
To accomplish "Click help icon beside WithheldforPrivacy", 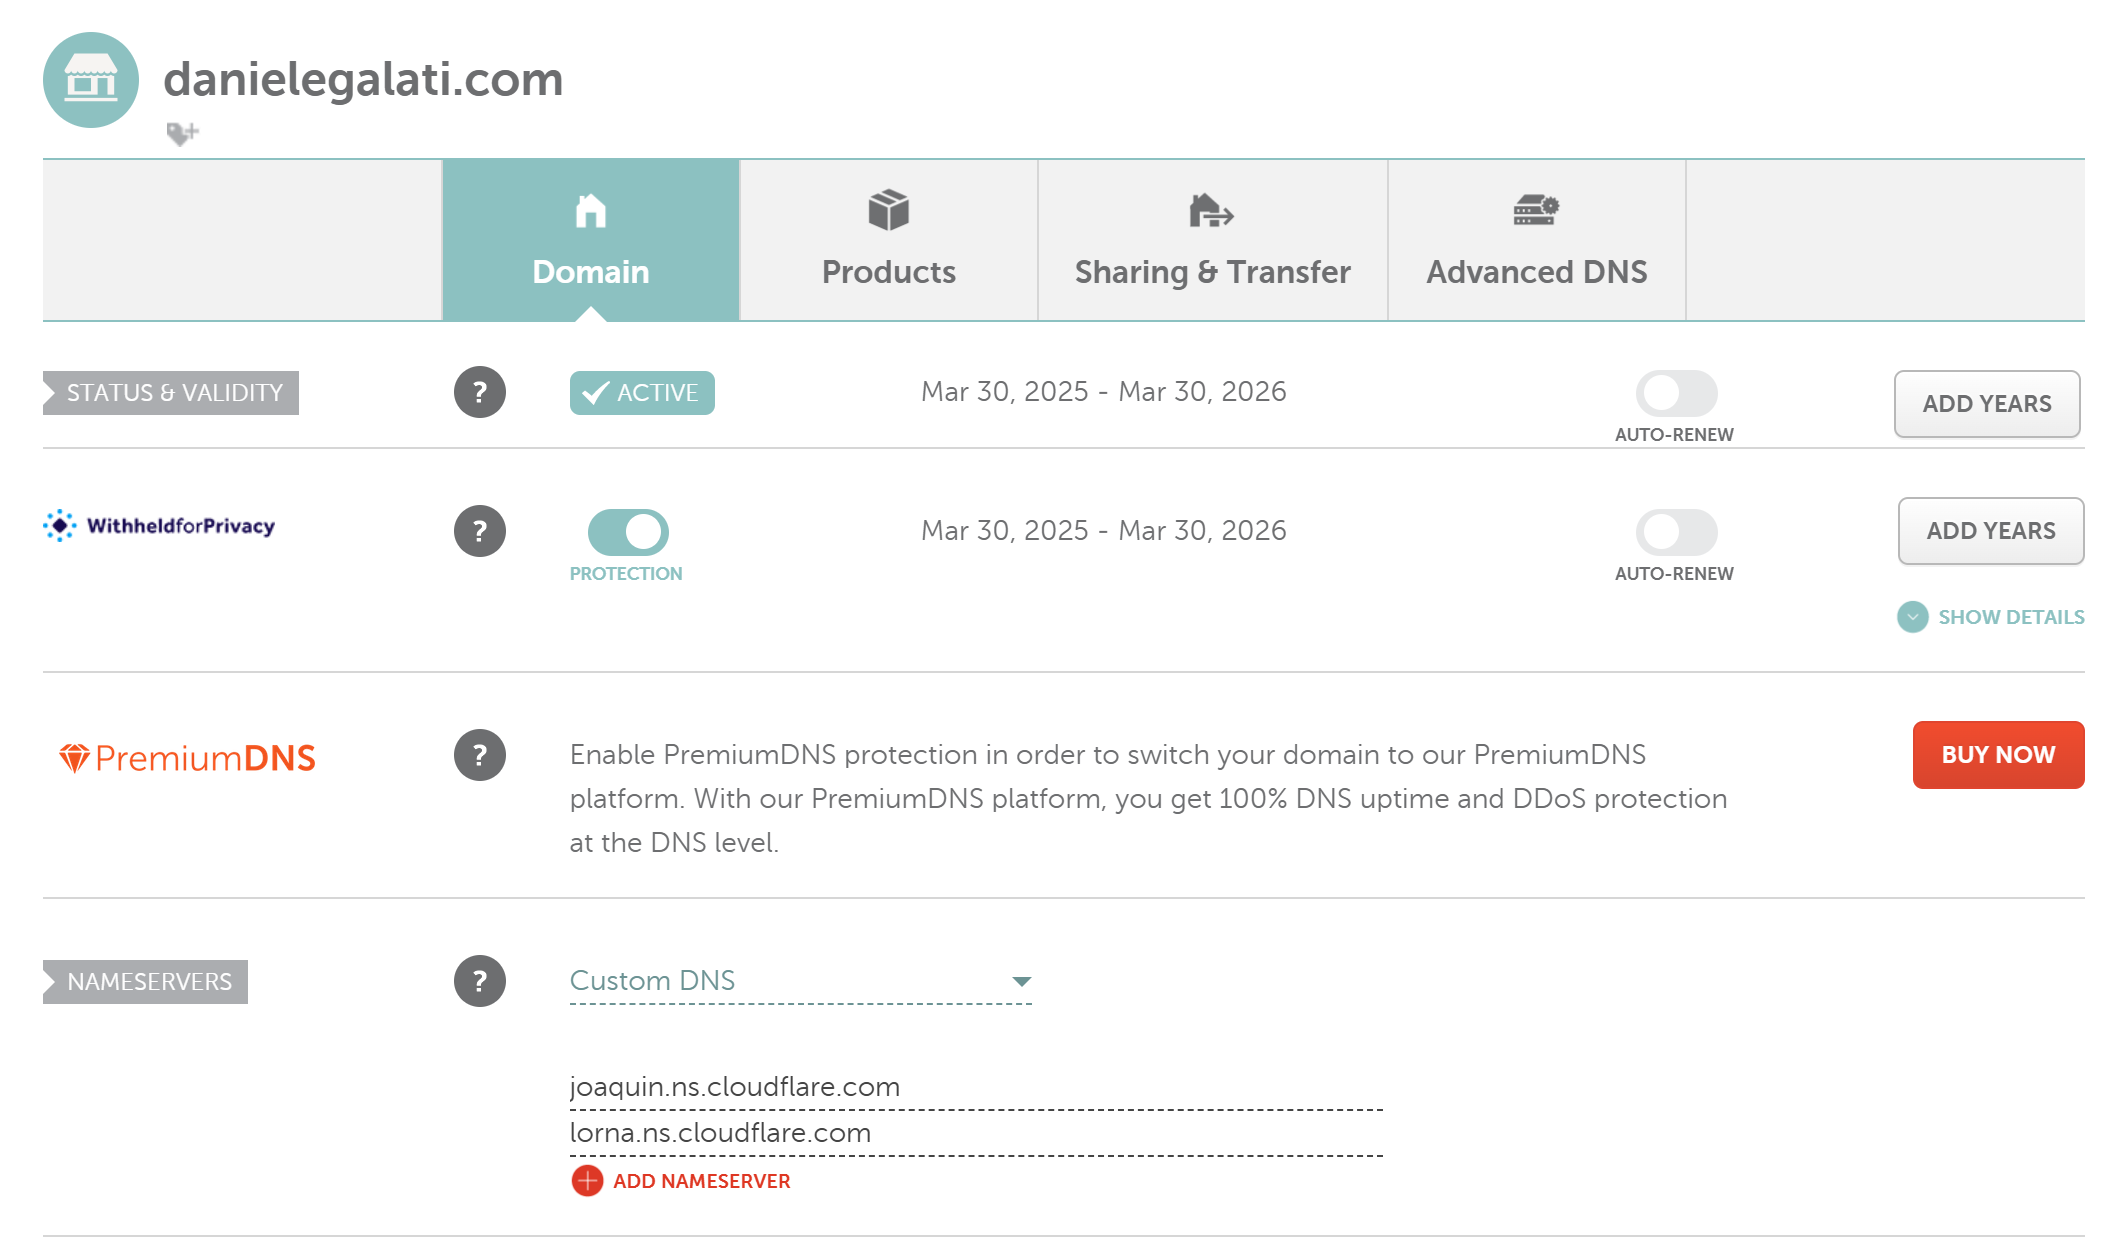I will click(480, 531).
